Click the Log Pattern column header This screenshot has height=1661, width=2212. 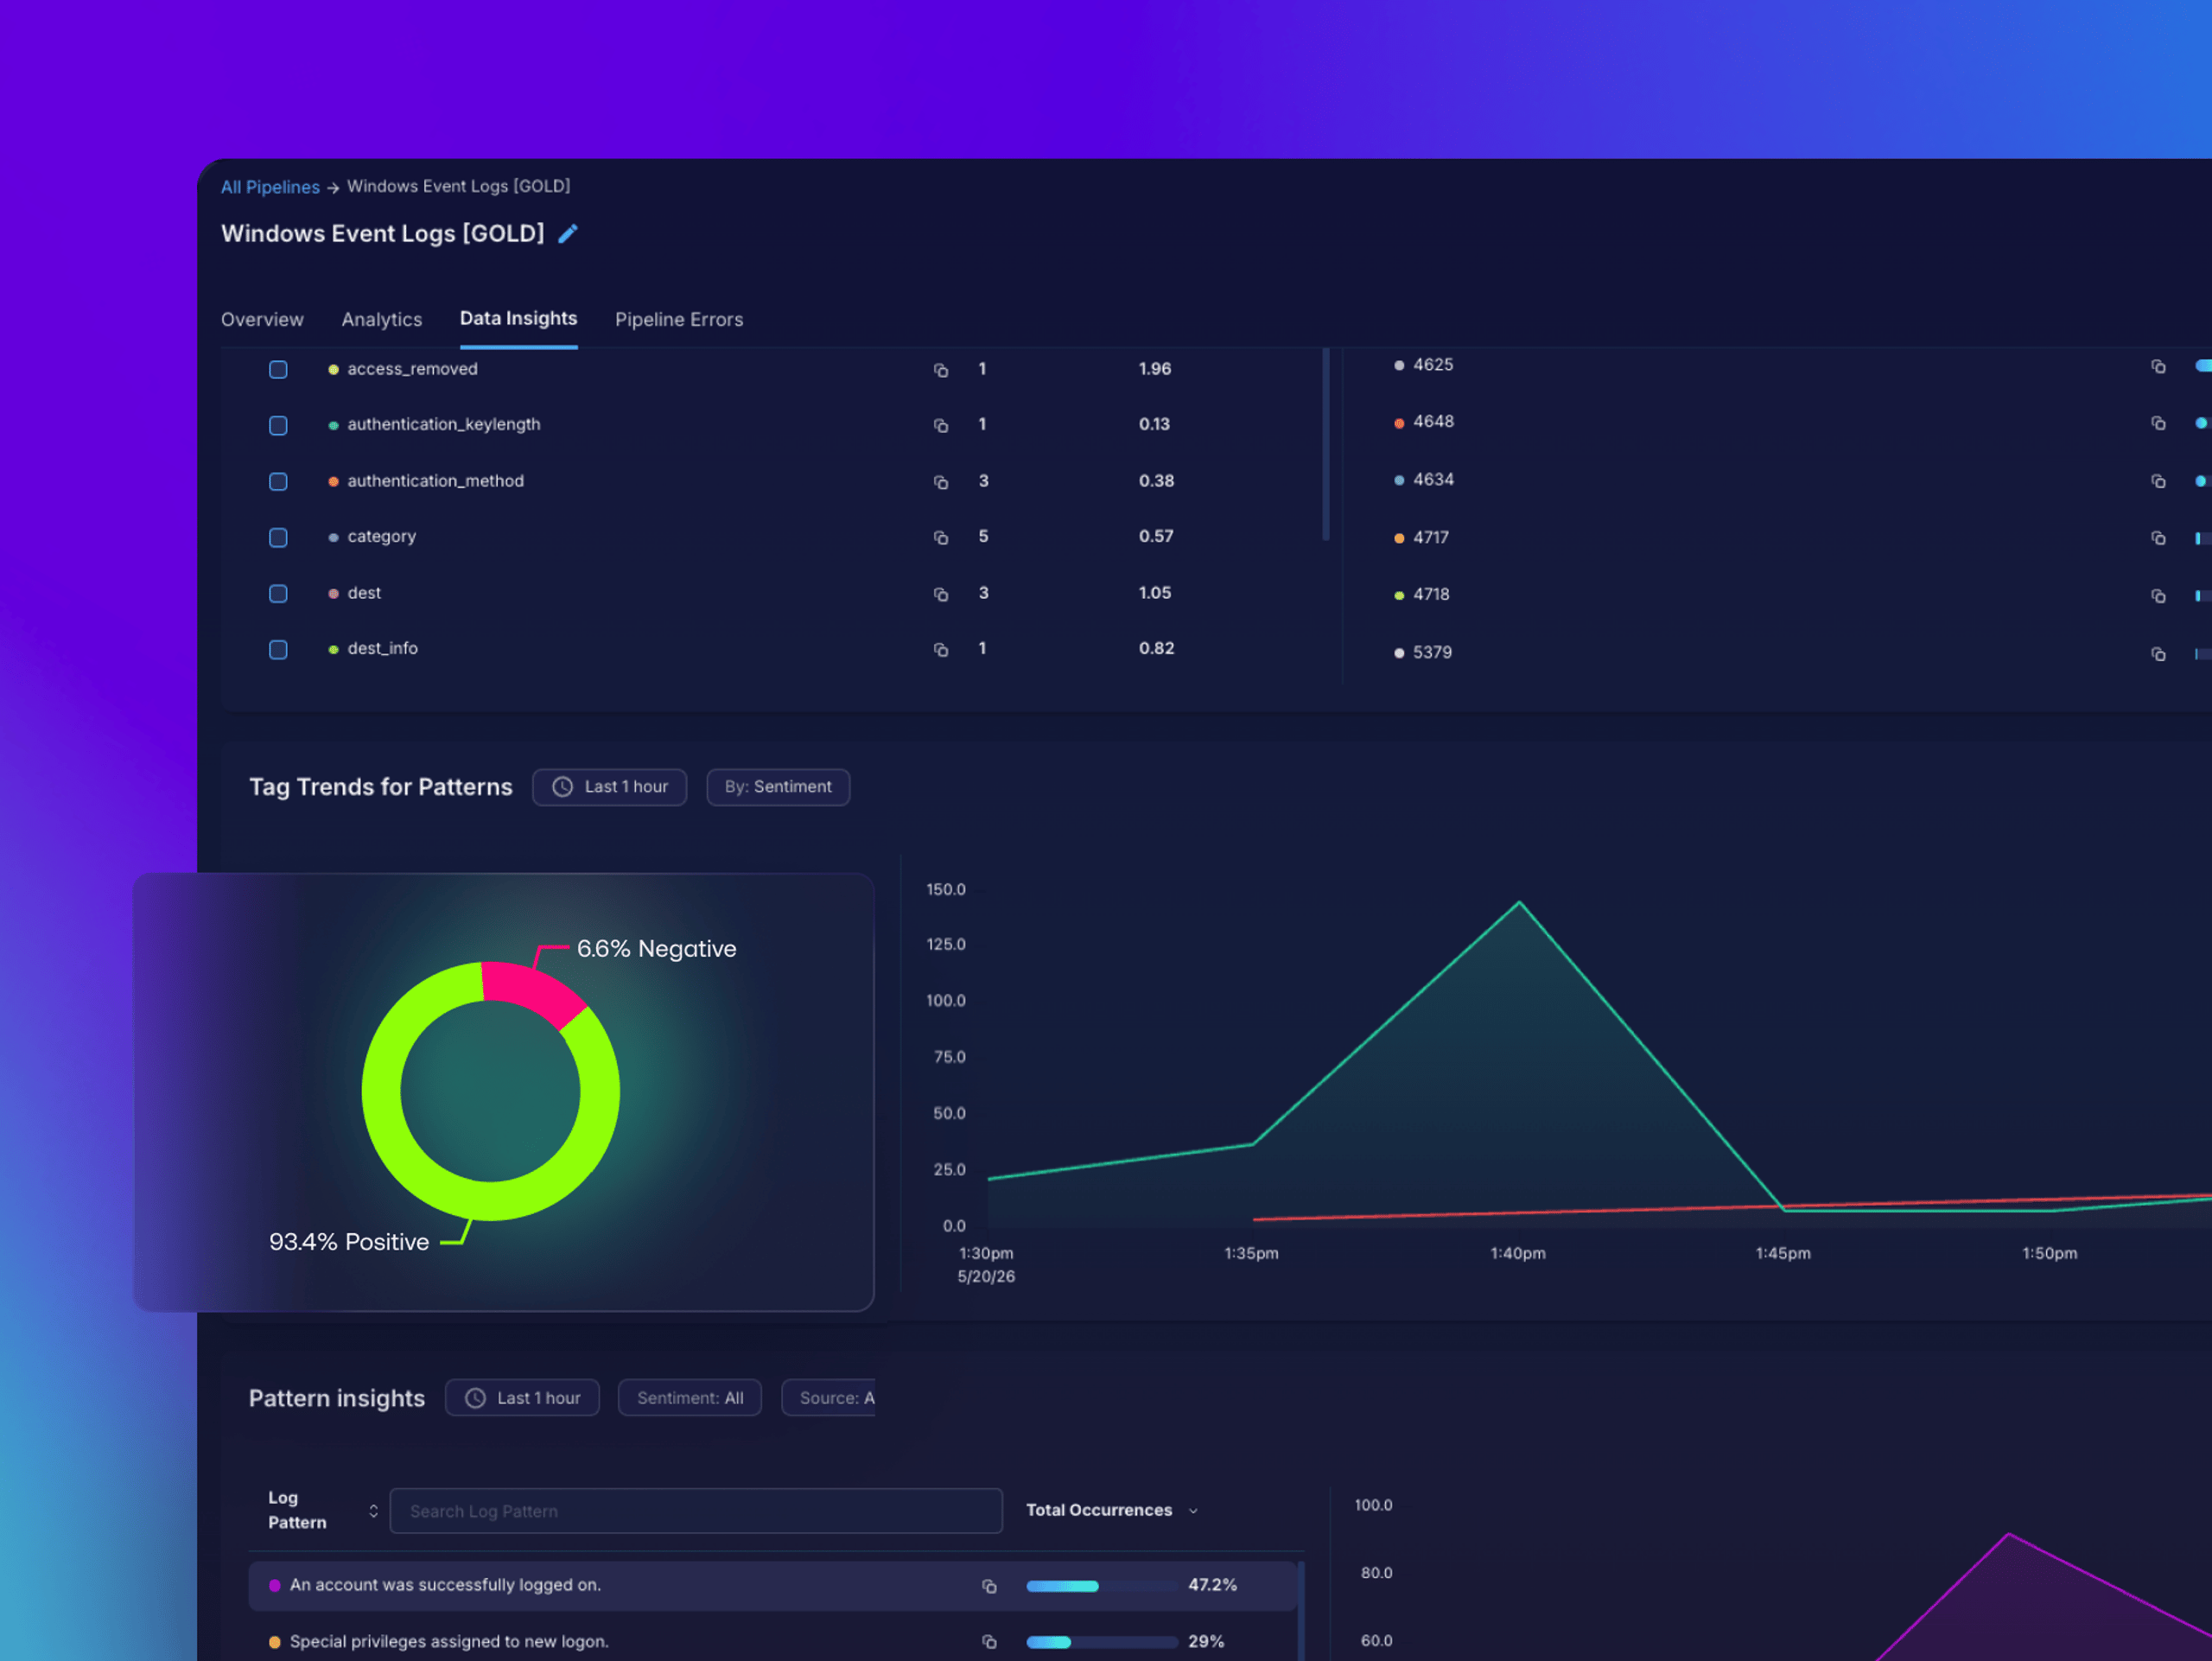[x=297, y=1510]
